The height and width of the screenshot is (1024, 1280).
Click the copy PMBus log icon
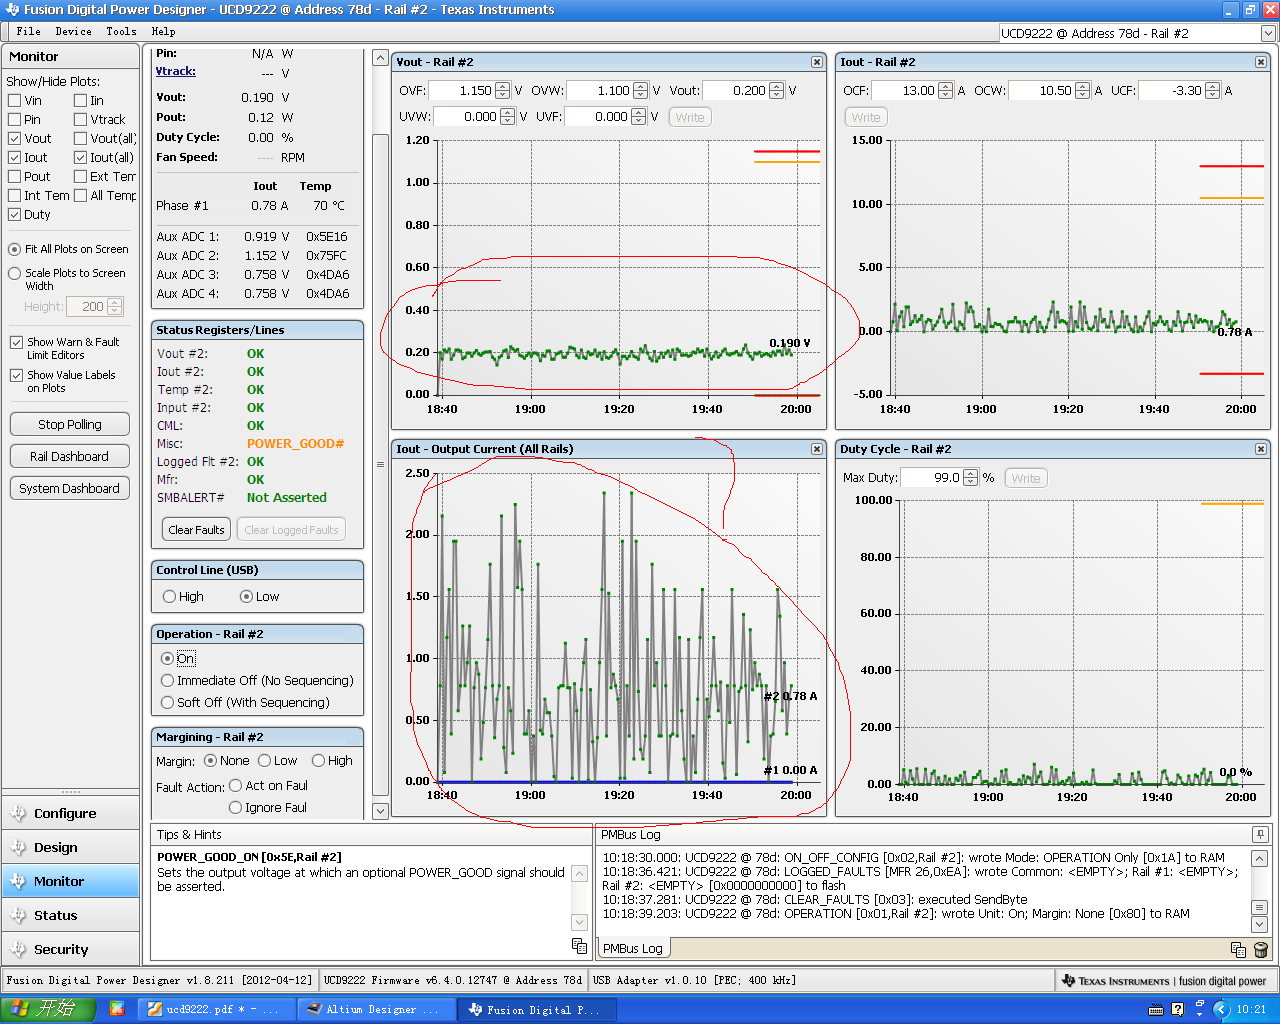click(x=1238, y=949)
